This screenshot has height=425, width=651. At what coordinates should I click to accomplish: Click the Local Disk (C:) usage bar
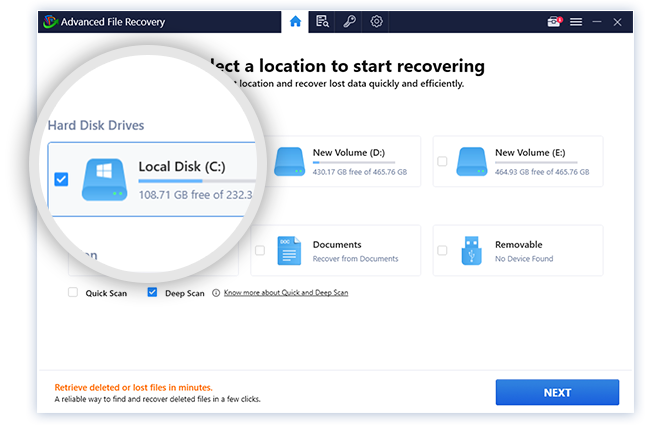coord(197,181)
